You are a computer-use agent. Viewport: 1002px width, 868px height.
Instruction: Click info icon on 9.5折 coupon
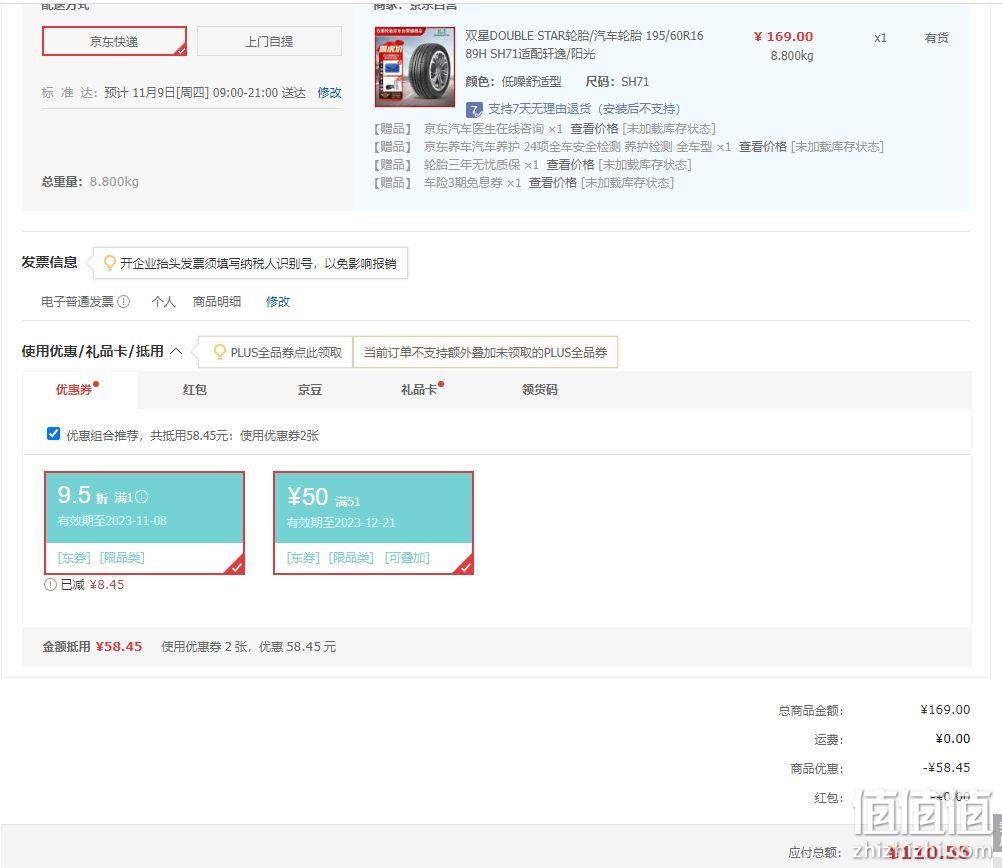(142, 497)
